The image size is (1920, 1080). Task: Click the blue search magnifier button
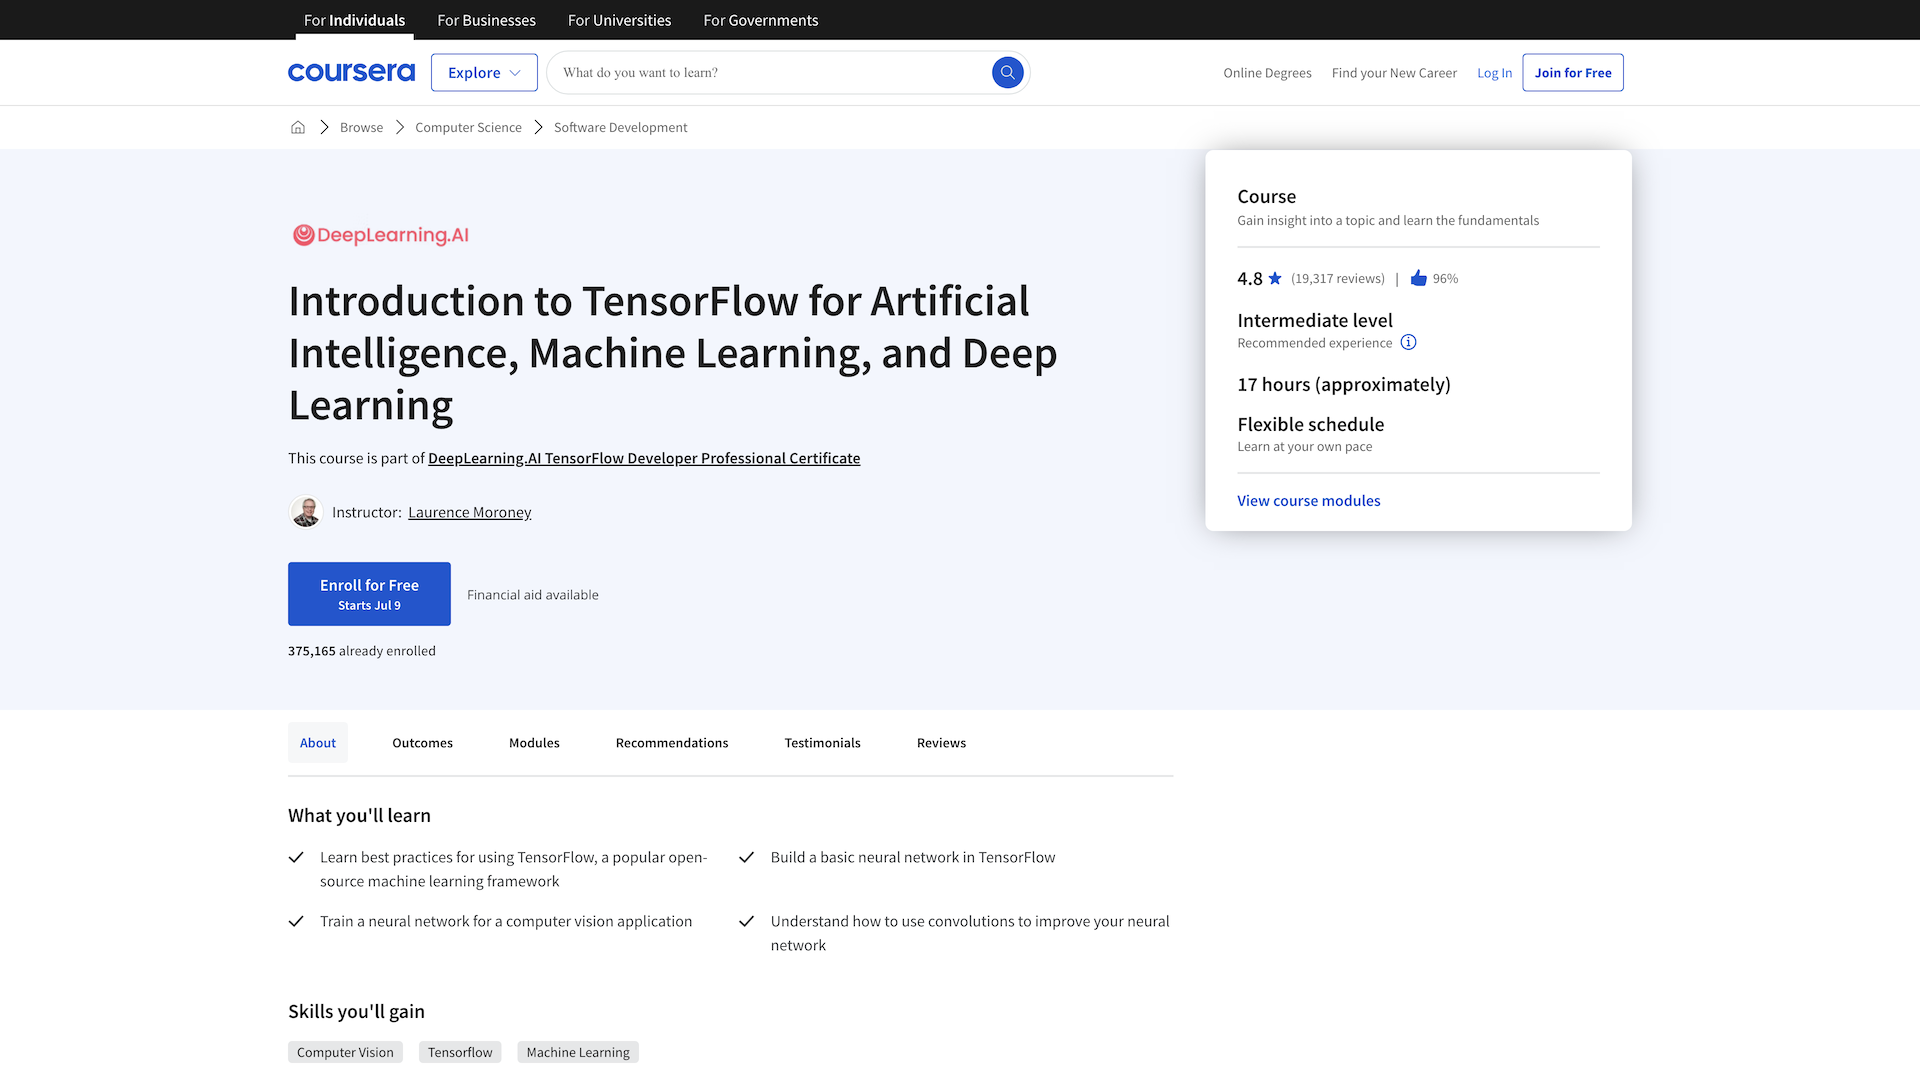pyautogui.click(x=1007, y=72)
